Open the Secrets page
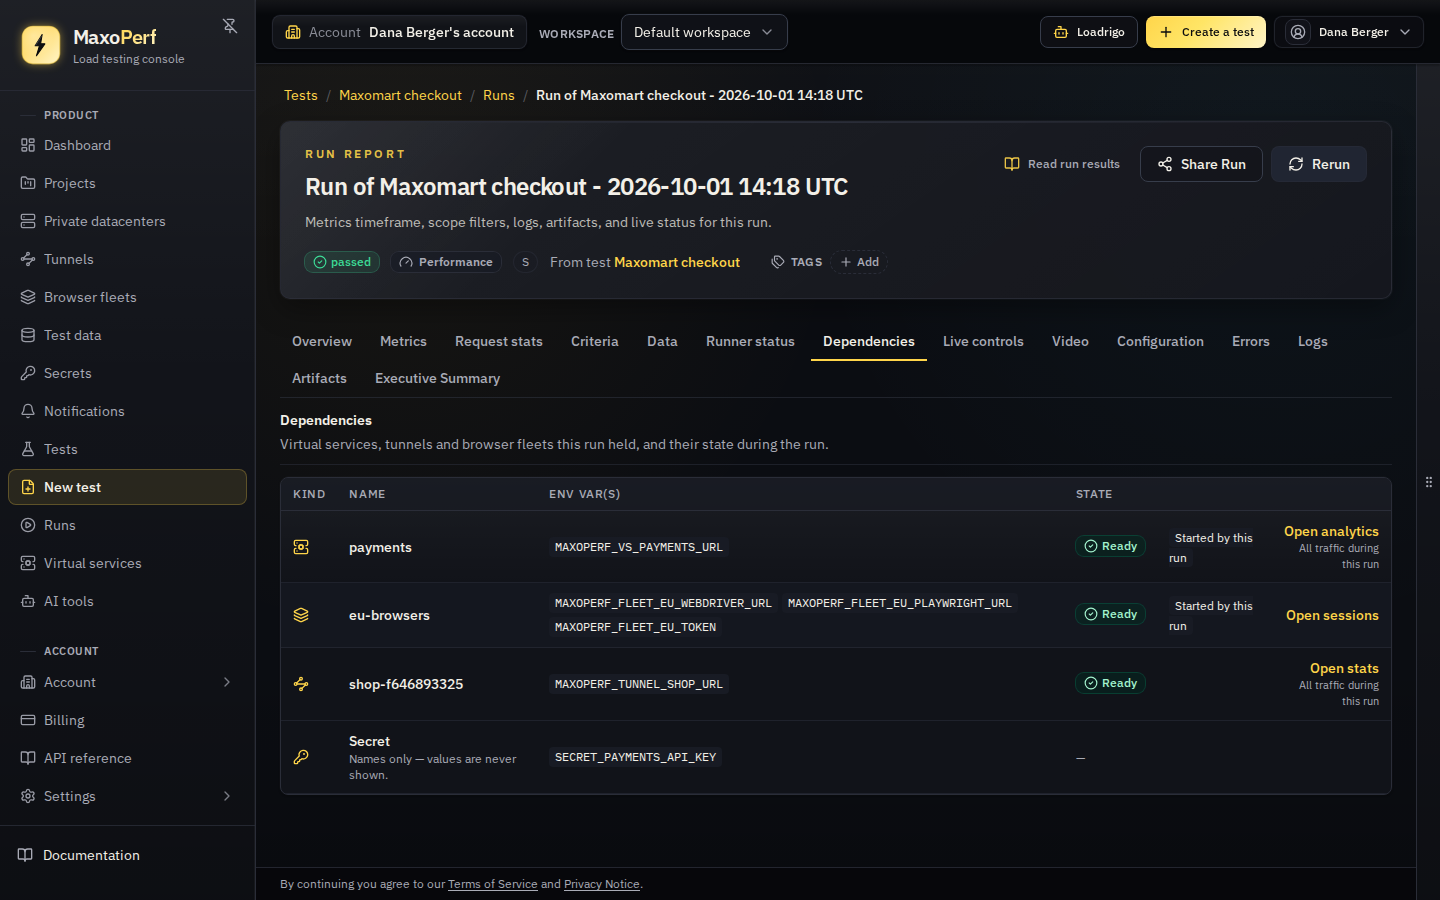This screenshot has height=900, width=1440. [127, 373]
